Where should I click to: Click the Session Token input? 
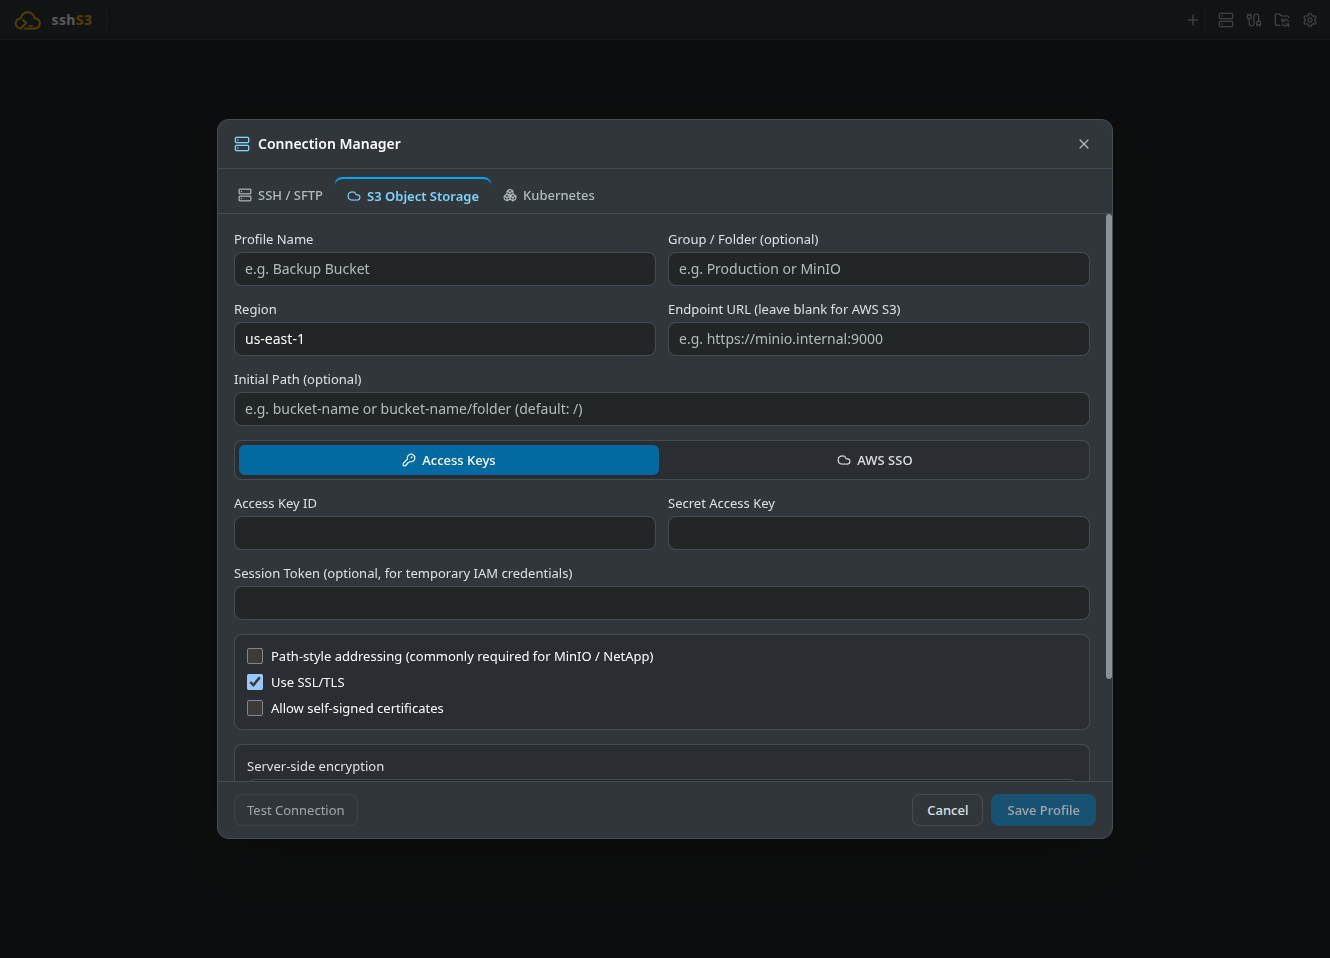662,603
